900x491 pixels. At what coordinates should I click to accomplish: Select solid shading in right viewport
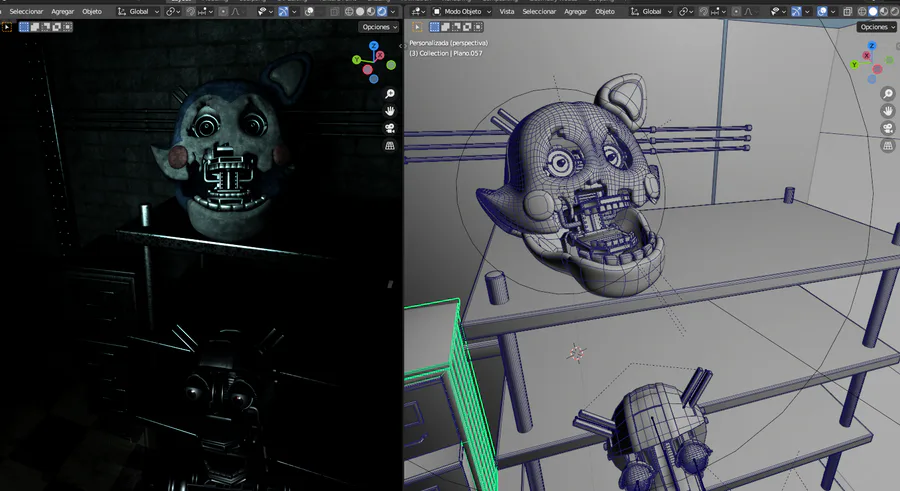873,11
